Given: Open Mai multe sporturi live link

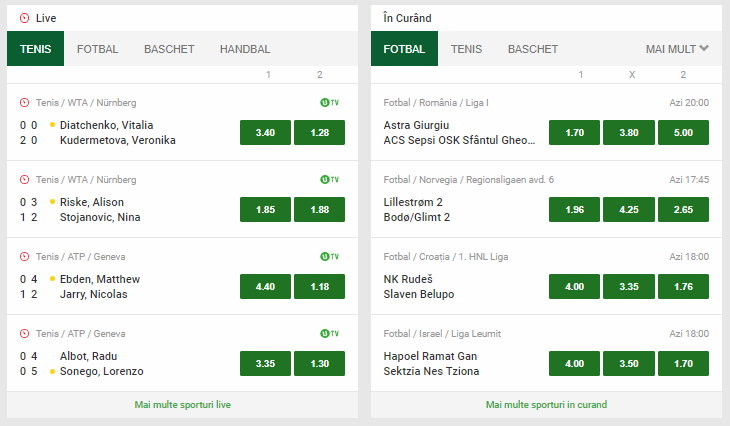Looking at the screenshot, I should tap(183, 405).
